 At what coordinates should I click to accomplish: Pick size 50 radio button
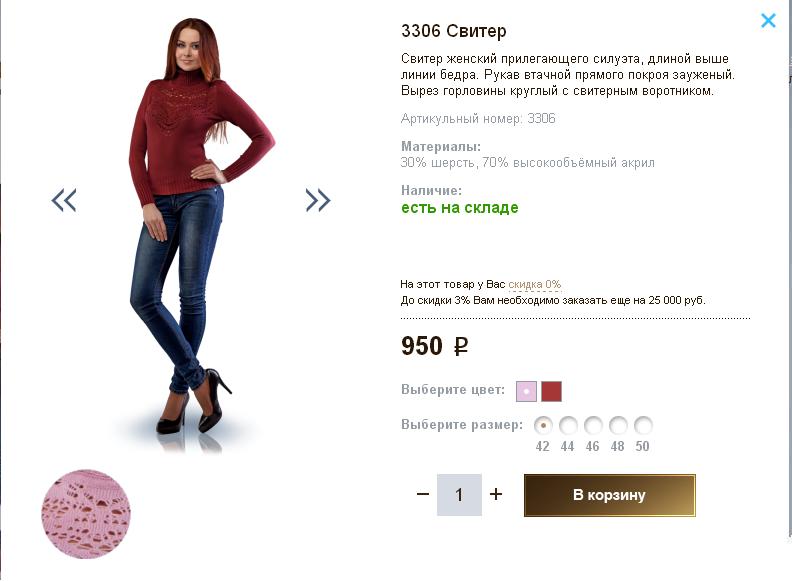coord(643,425)
